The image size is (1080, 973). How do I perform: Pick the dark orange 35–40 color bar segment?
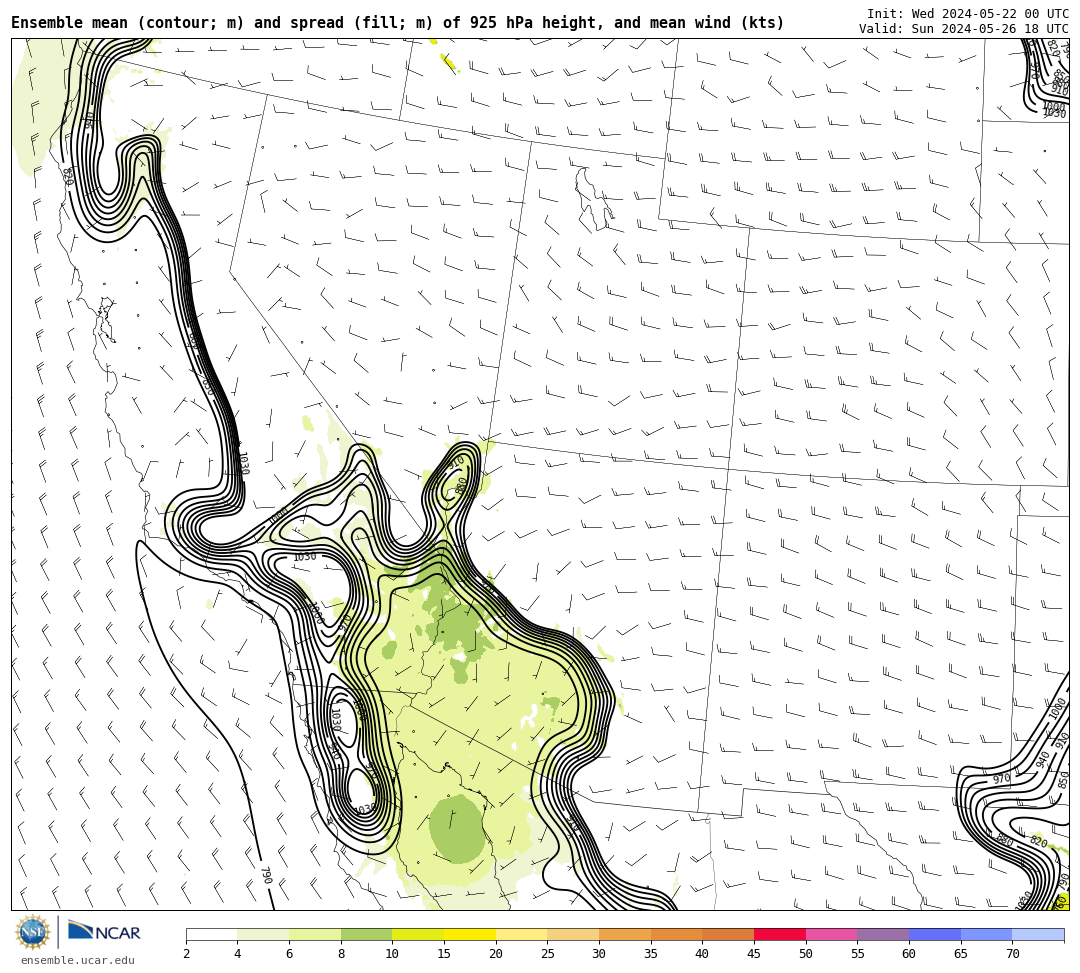676,935
